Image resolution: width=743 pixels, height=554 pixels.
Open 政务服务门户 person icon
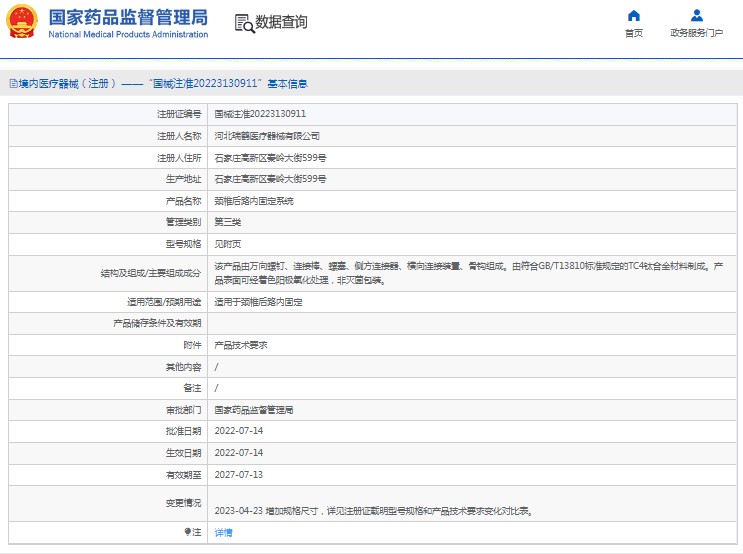point(697,16)
